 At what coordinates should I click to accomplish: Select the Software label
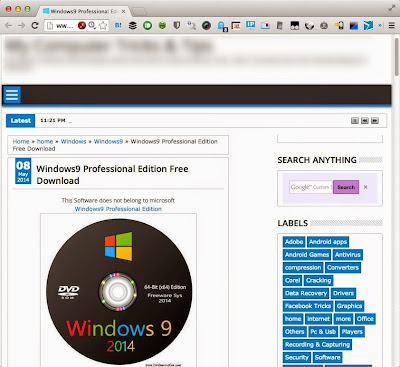327,358
